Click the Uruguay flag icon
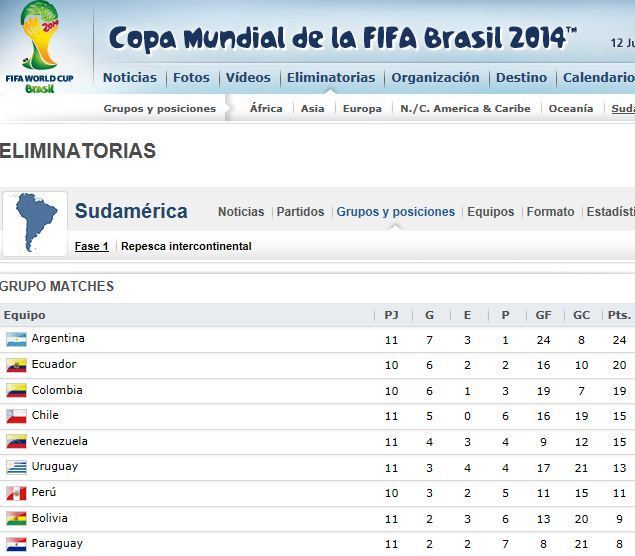 click(x=16, y=467)
